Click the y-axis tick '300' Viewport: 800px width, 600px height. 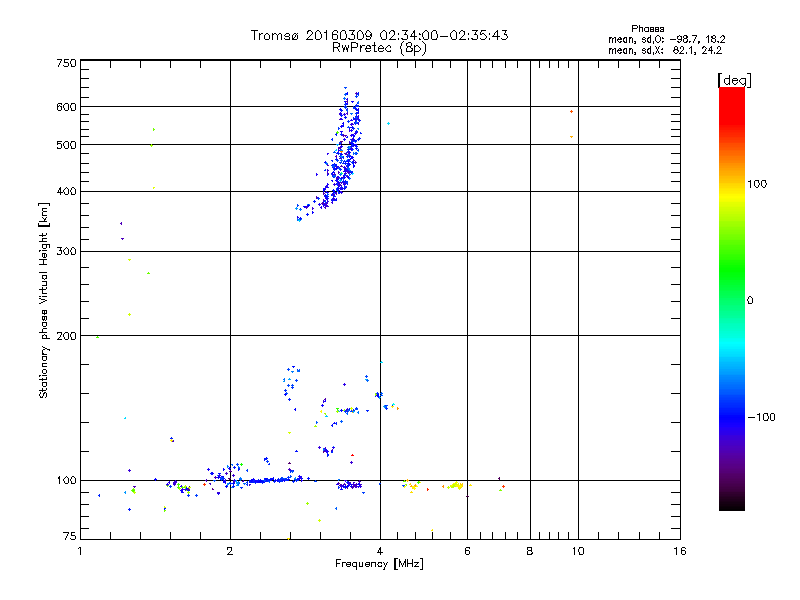[x=66, y=251]
